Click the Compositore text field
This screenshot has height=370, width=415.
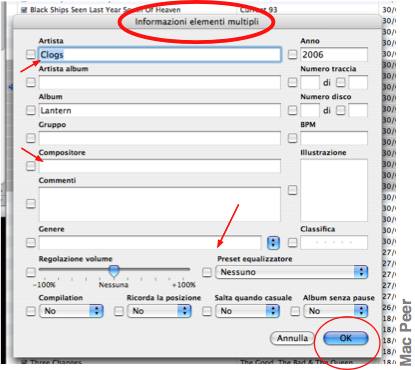pyautogui.click(x=160, y=166)
